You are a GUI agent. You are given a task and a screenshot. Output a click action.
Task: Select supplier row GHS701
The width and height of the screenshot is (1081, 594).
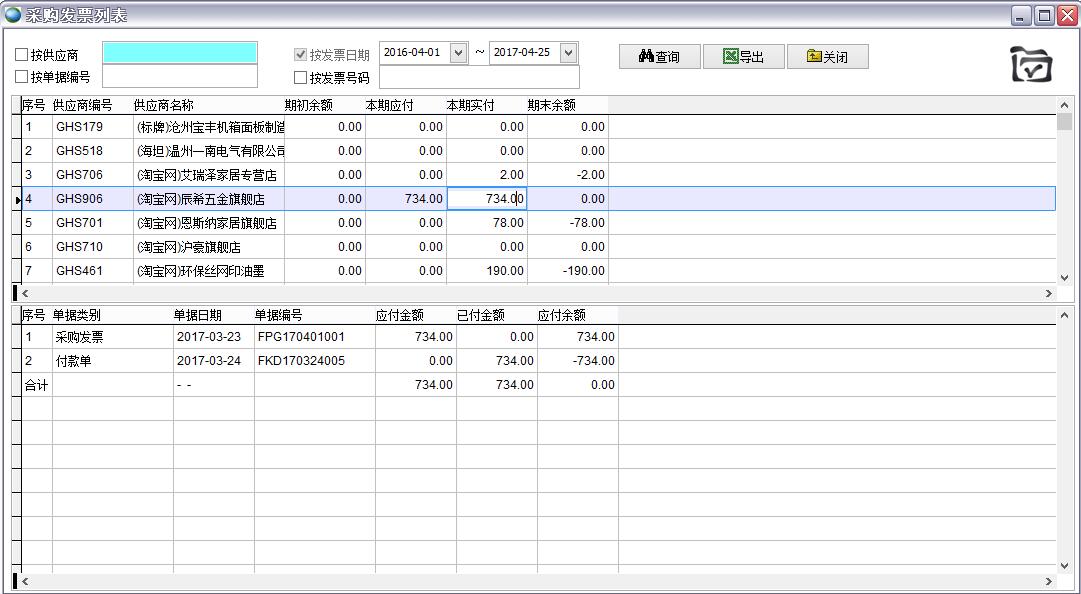(x=80, y=223)
